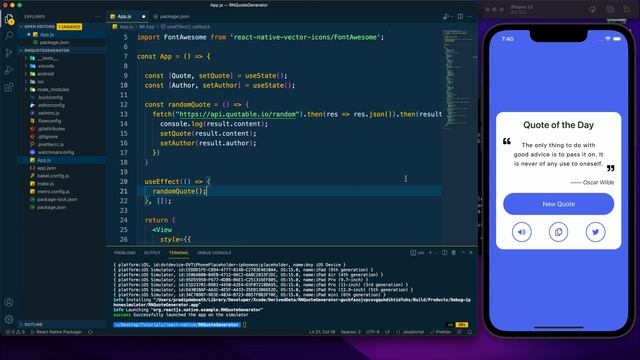Expand the Outline section
Image resolution: width=640 pixels, height=360 pixels.
coord(33,324)
